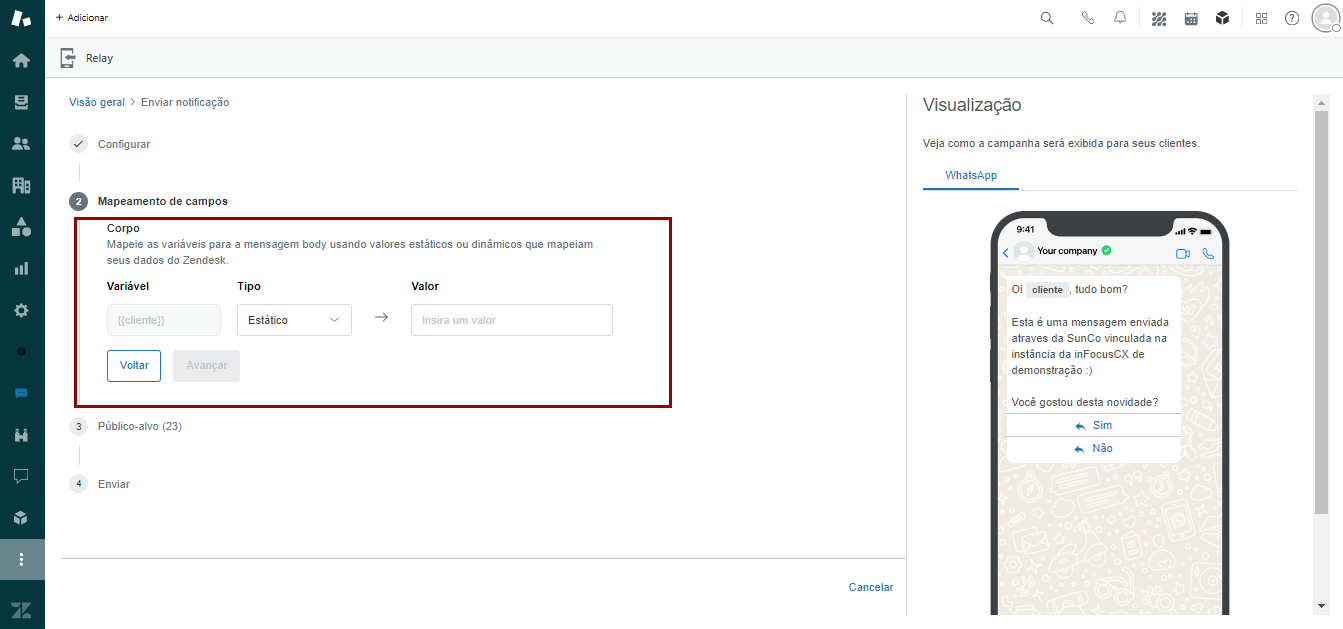1343x629 pixels.
Task: Expand the Configurar step
Action: (124, 144)
